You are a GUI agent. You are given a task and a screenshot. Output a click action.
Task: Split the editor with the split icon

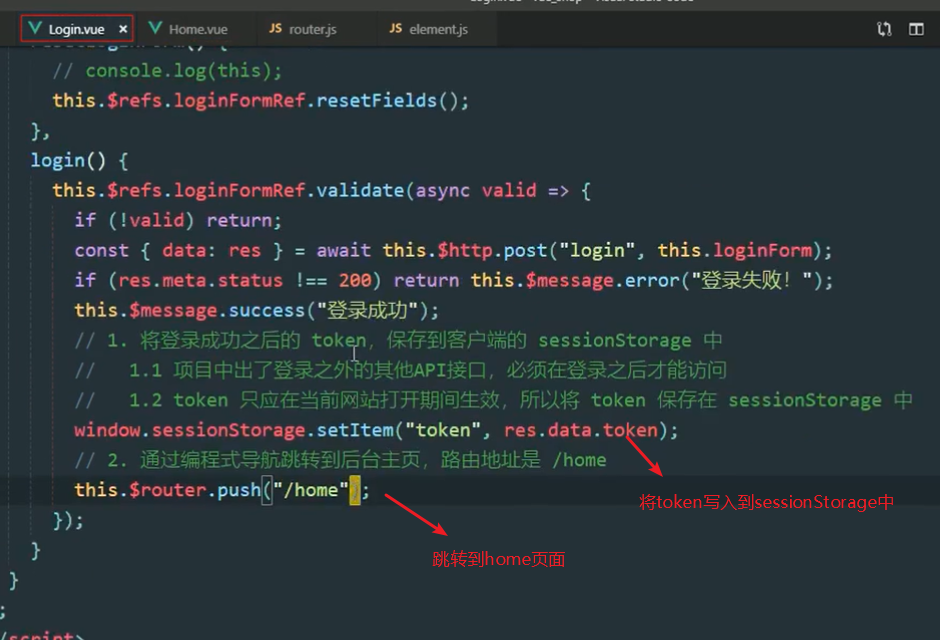click(916, 29)
